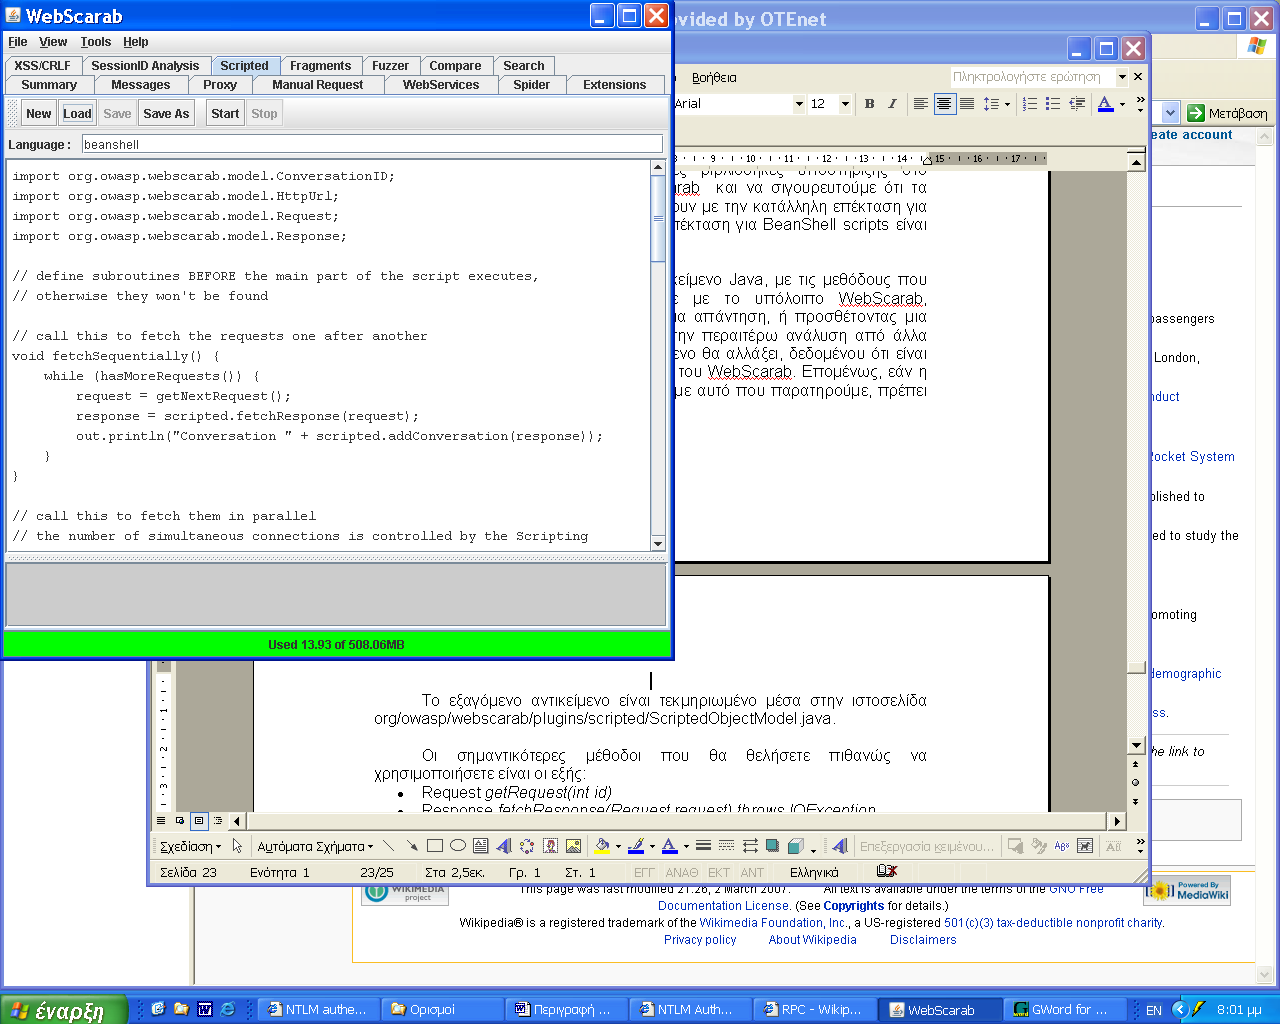Viewport: 1280px width, 1024px height.
Task: Apply Line Color in drawing toolbar
Action: click(635, 846)
